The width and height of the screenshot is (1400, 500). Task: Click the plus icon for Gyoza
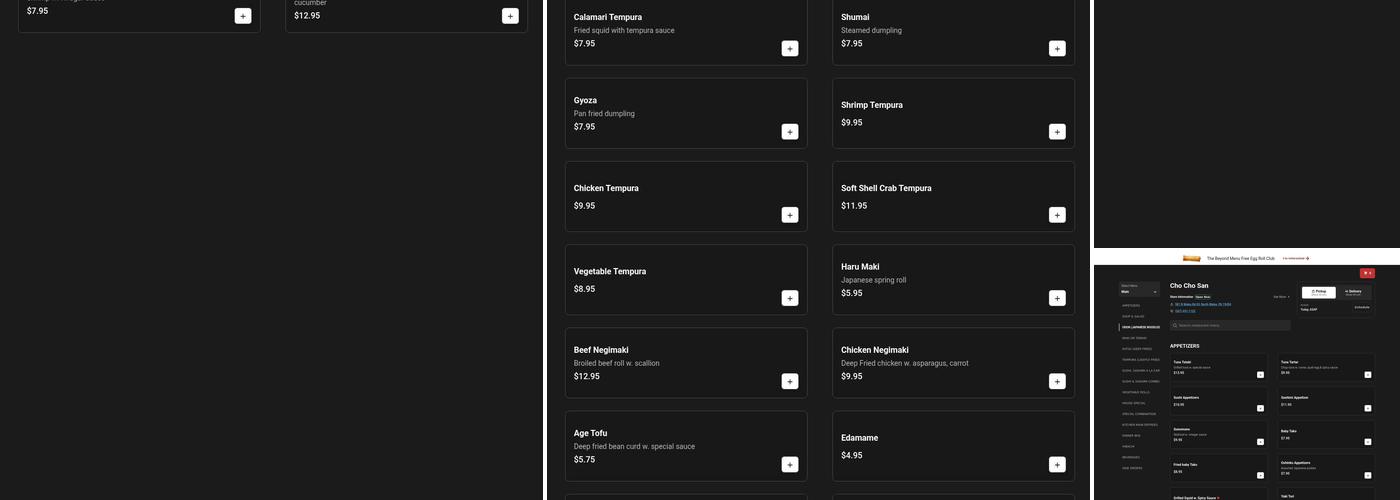(x=790, y=131)
